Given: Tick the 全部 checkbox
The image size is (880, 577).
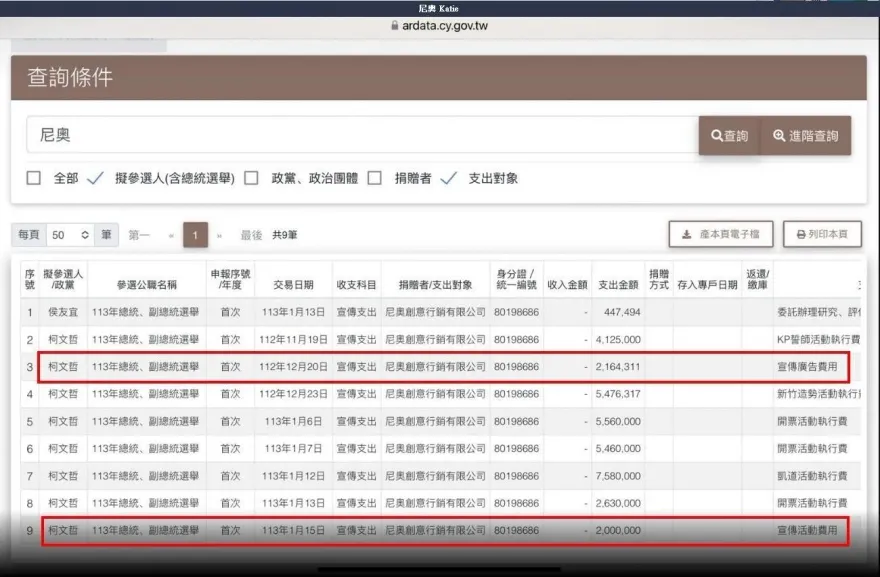Looking at the screenshot, I should [x=34, y=178].
